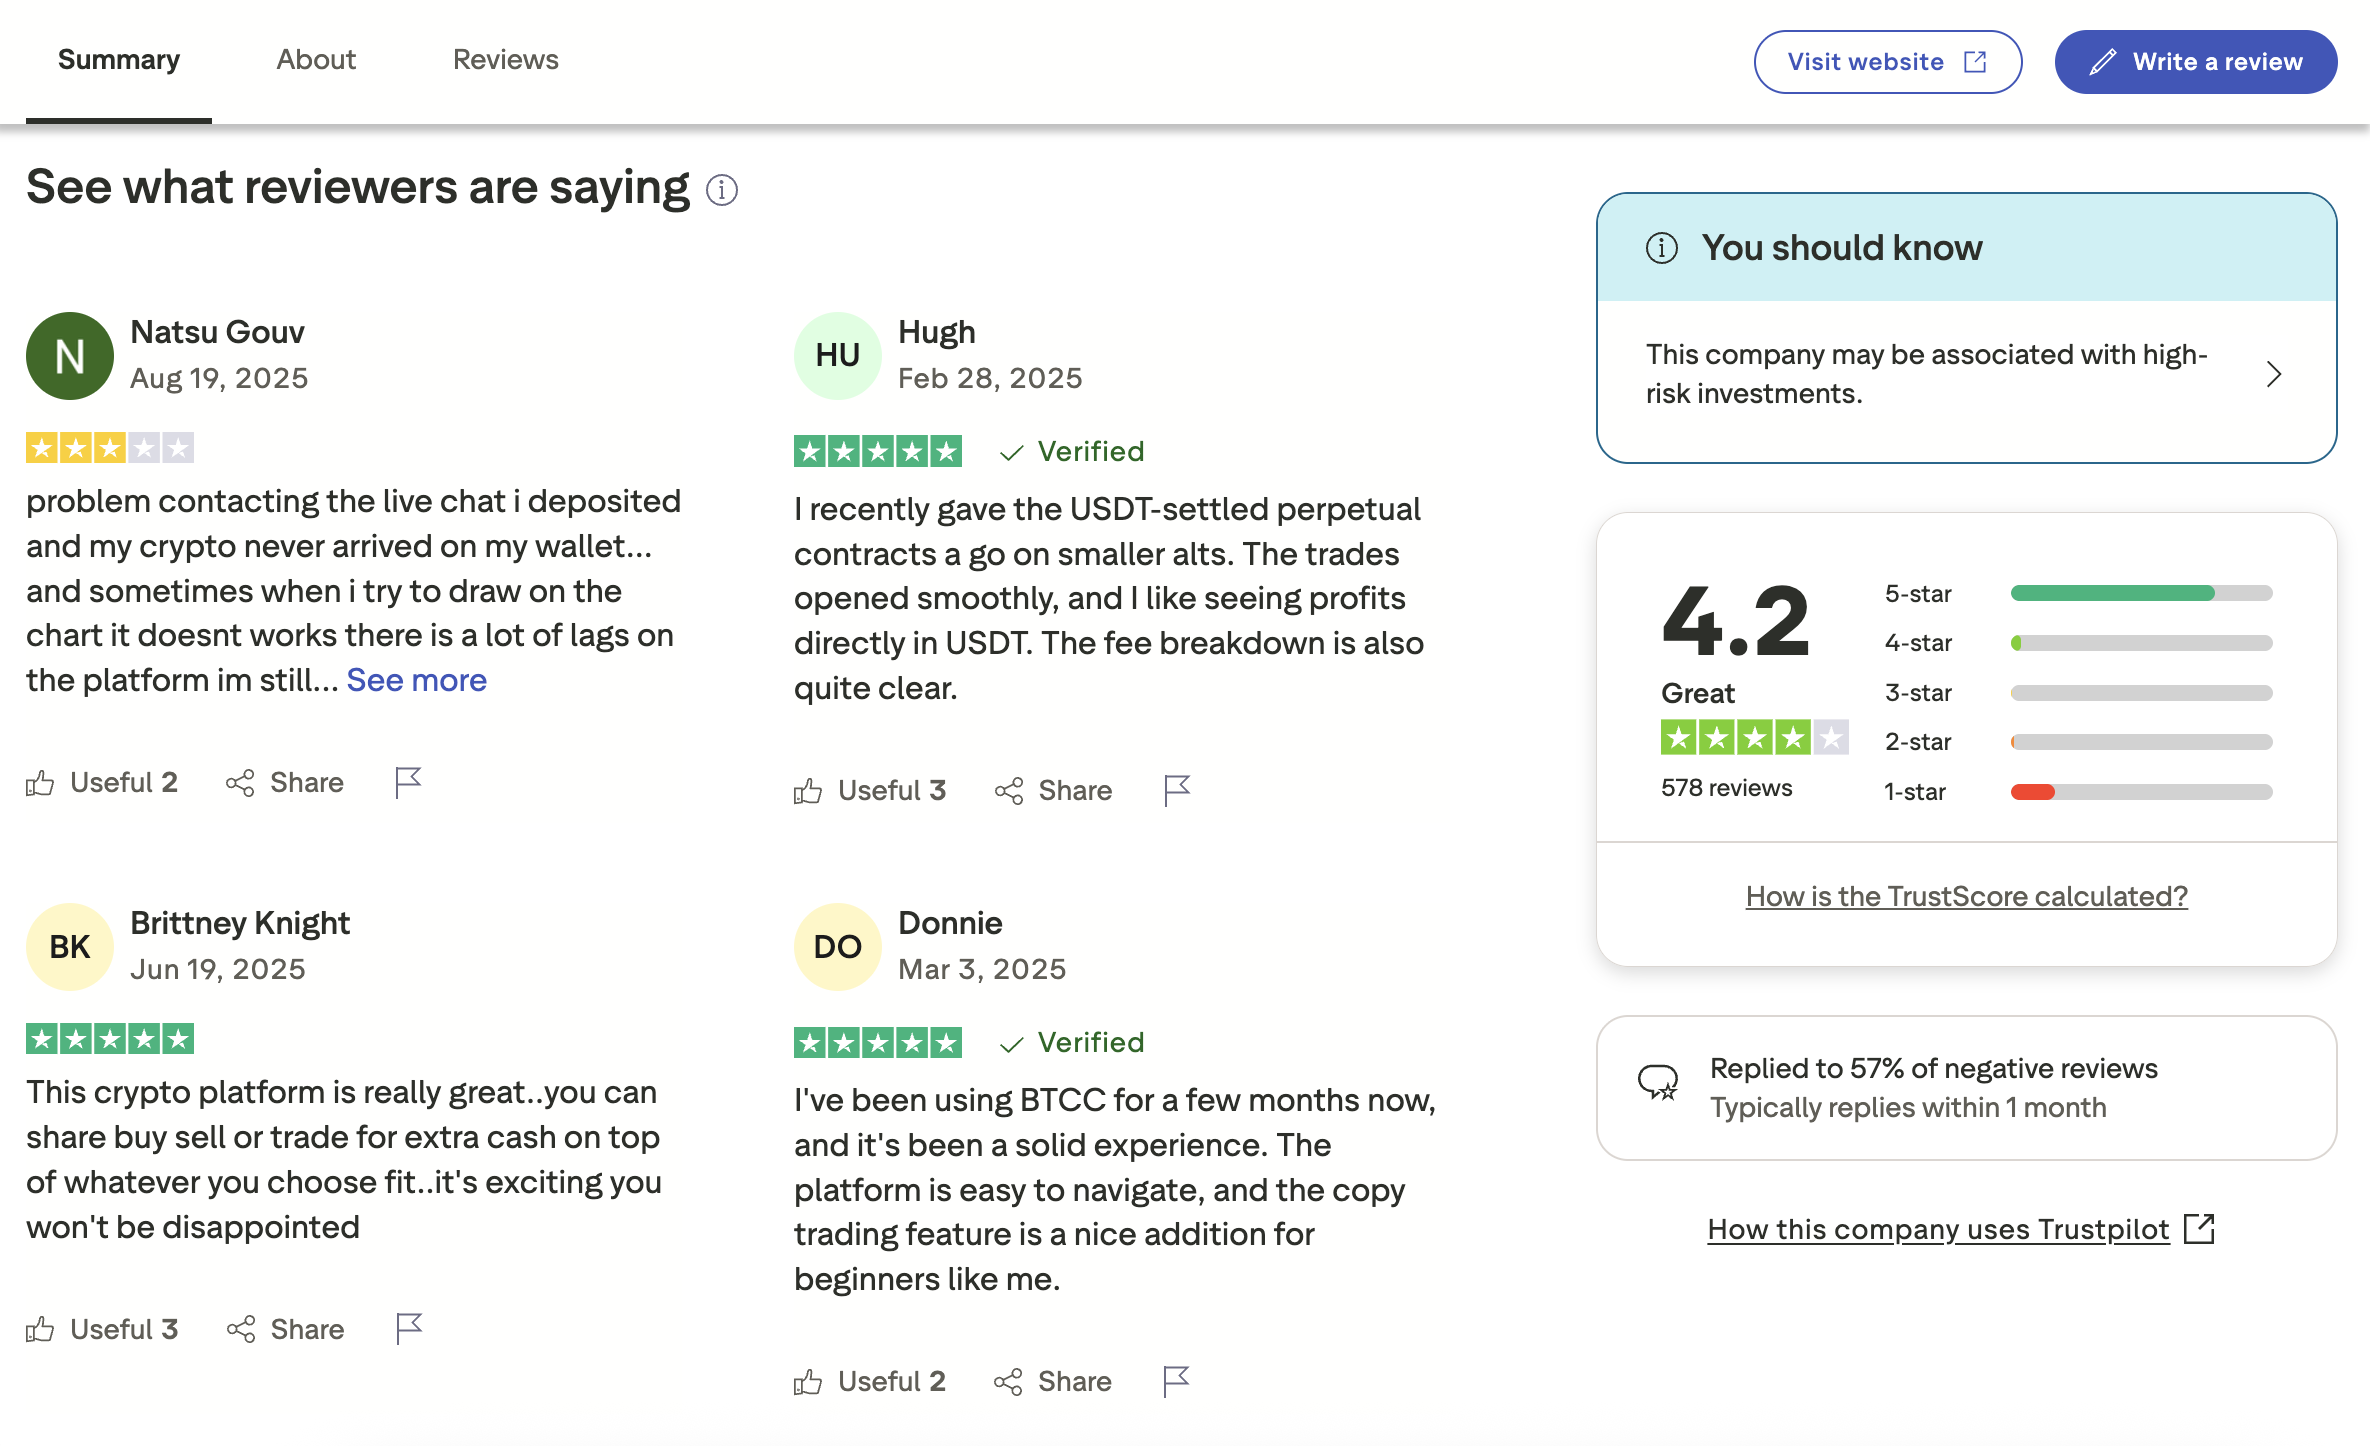Switch to the About tab

pos(316,60)
